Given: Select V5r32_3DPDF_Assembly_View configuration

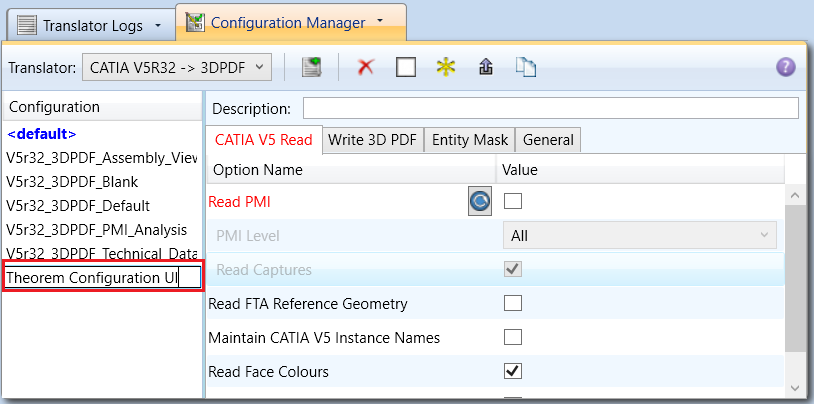Looking at the screenshot, I should pos(102,158).
